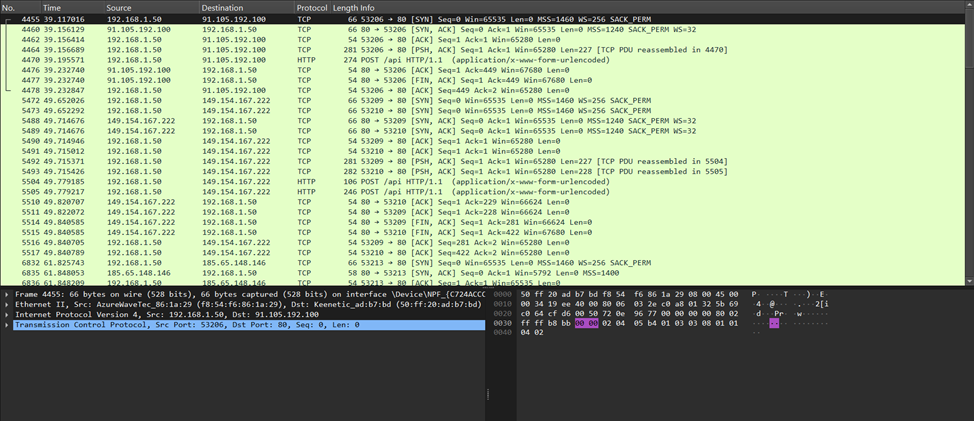Select packet 5504 HTTP POST row
The width and height of the screenshot is (974, 421).
coord(300,181)
